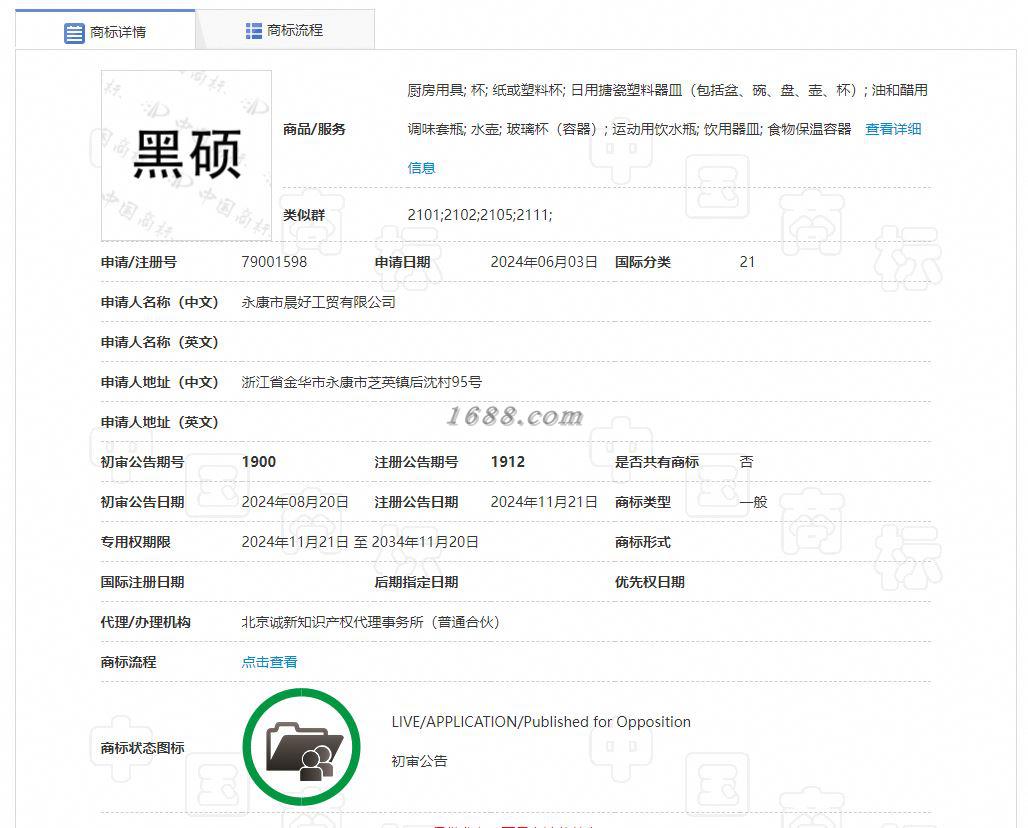Select applicant name 永康市晨好工贸有限公司
1028x828 pixels.
[x=319, y=302]
